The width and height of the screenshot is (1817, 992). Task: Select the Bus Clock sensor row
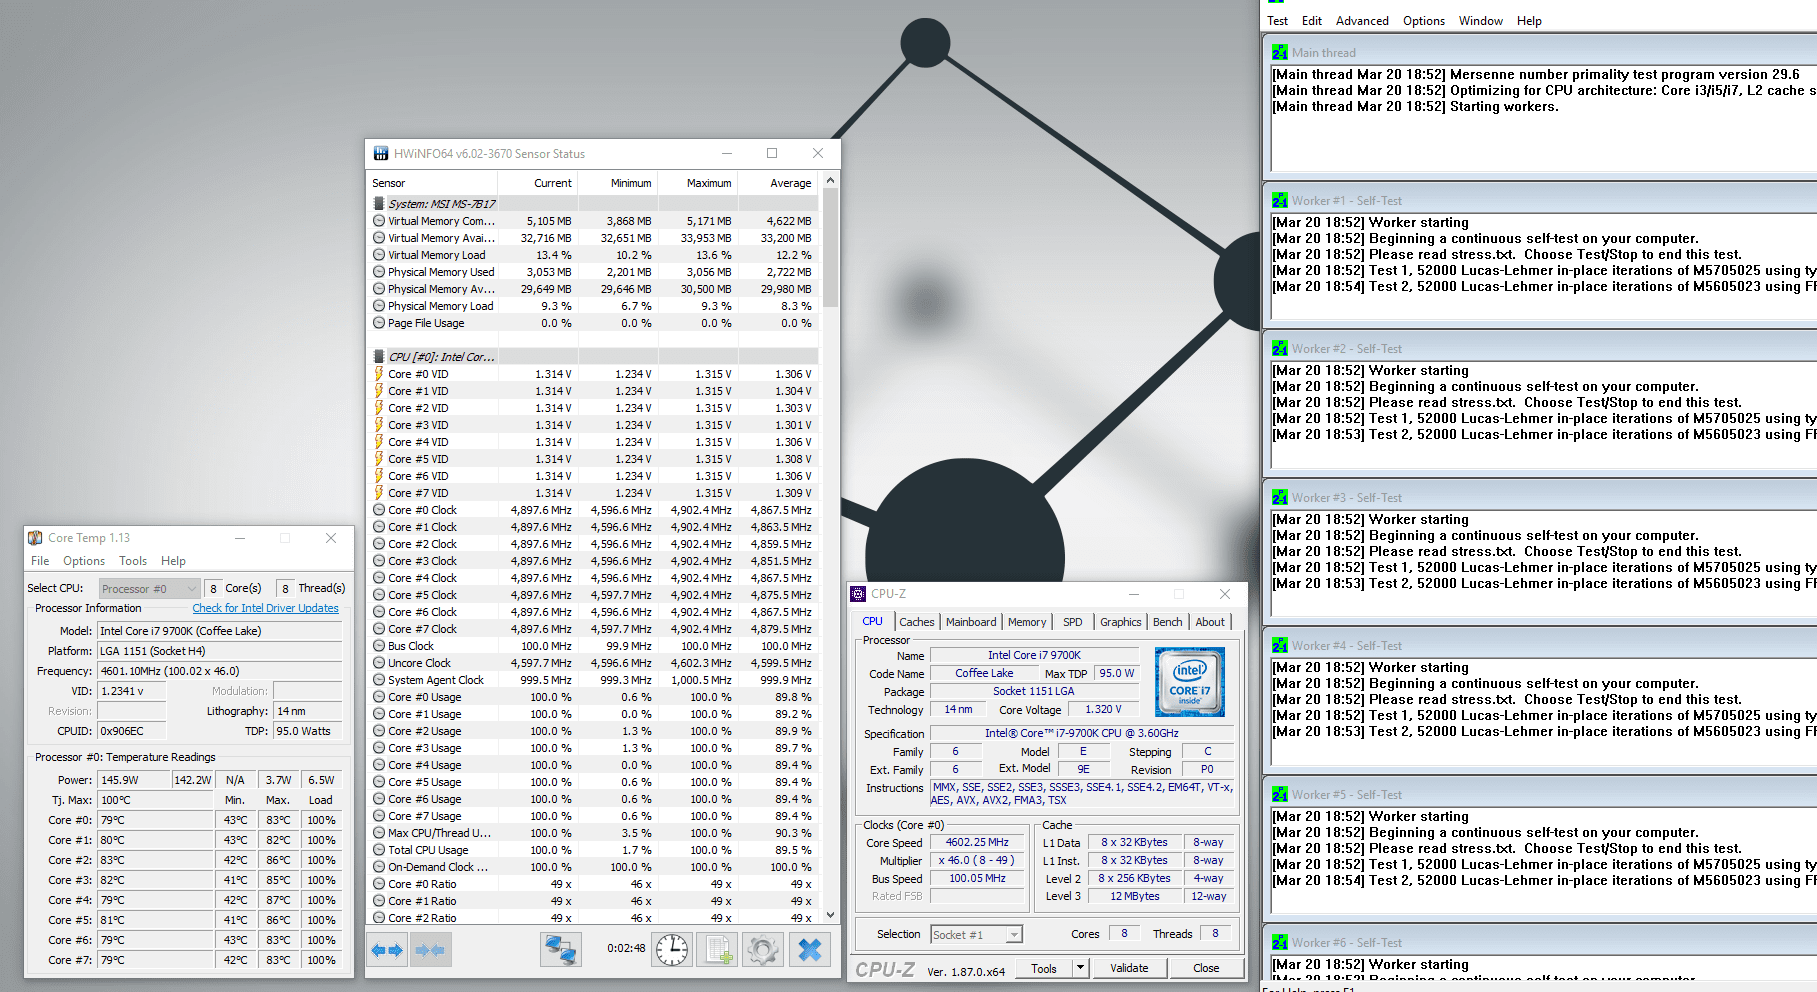pyautogui.click(x=594, y=646)
